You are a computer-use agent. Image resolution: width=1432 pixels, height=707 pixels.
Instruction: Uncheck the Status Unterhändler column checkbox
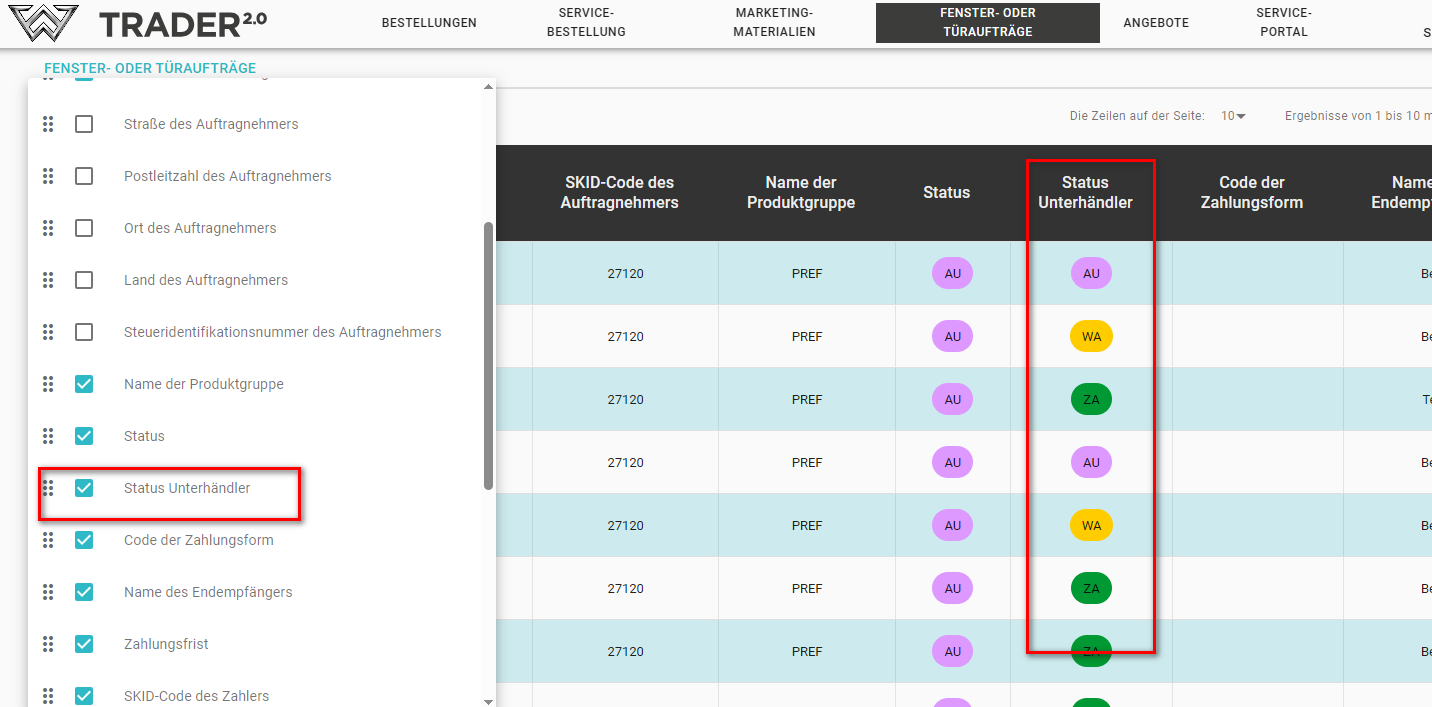point(84,488)
